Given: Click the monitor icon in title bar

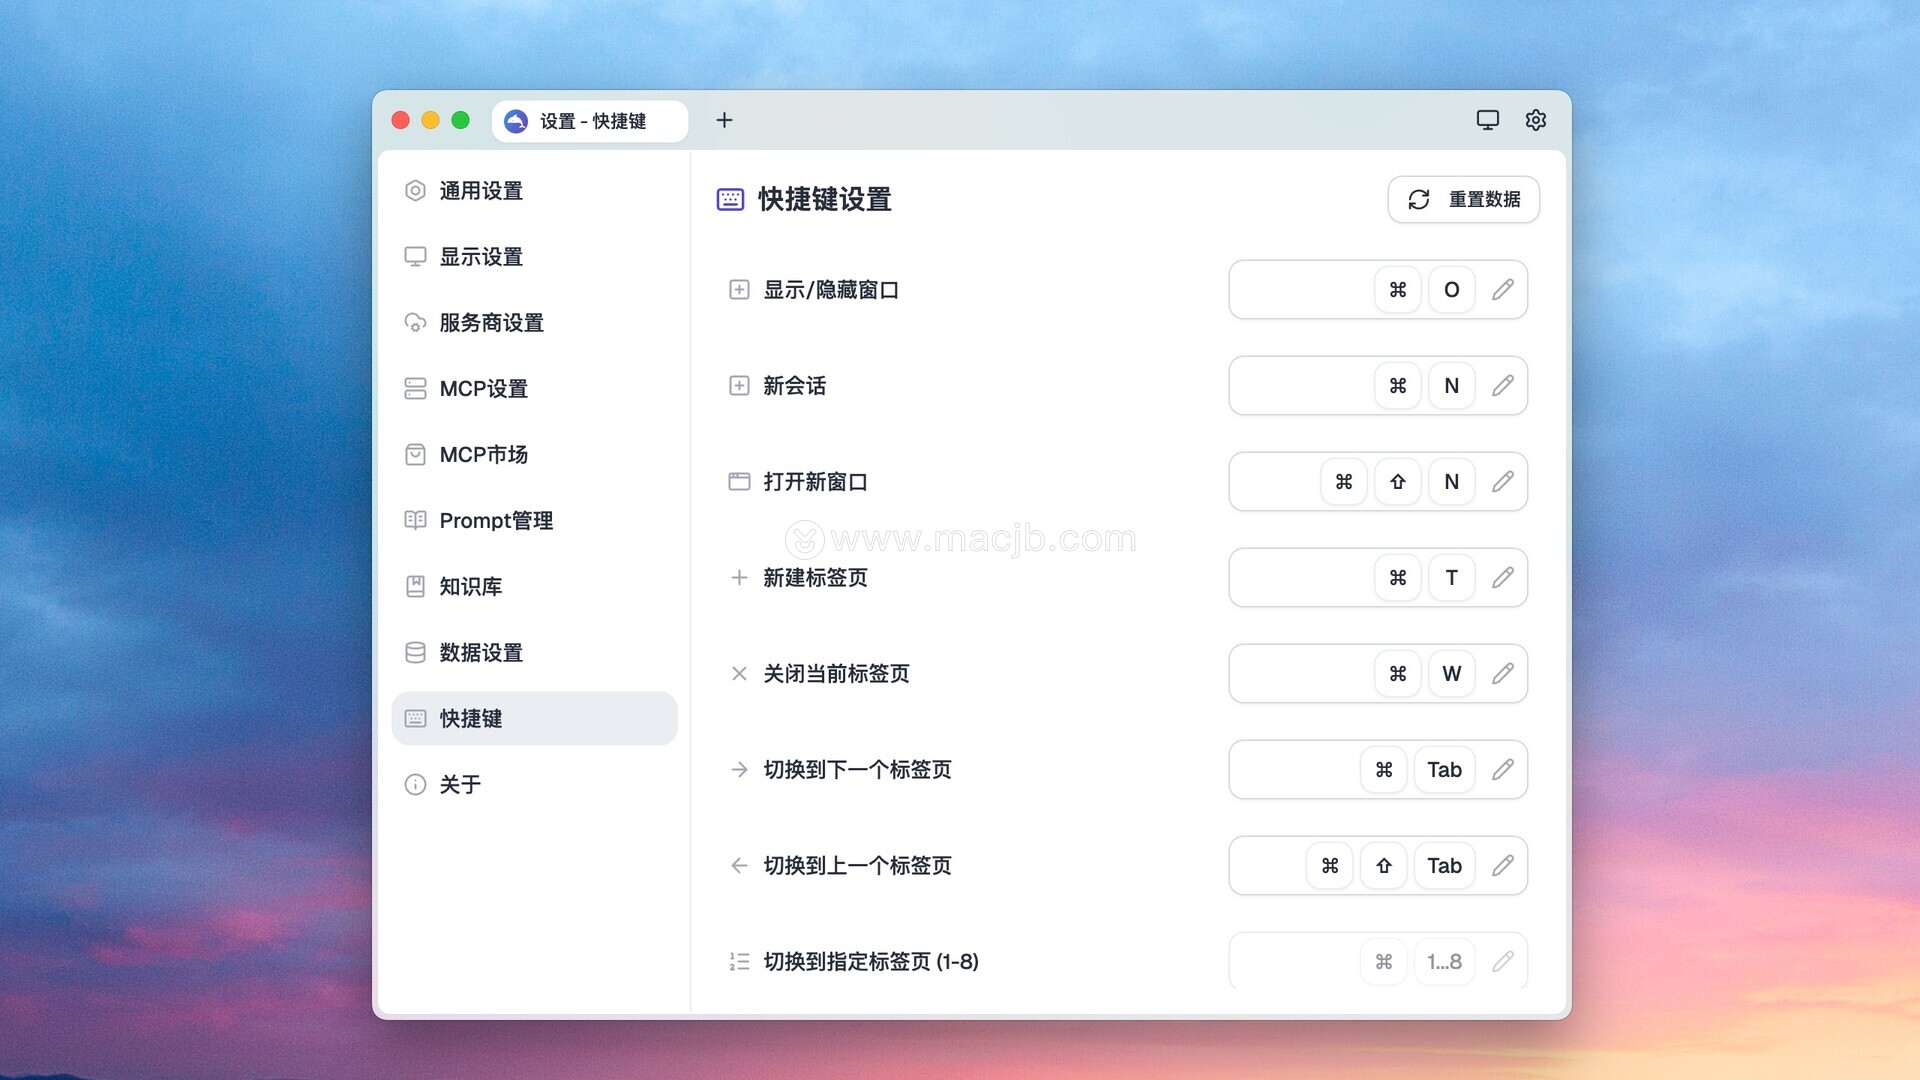Looking at the screenshot, I should (x=1488, y=120).
